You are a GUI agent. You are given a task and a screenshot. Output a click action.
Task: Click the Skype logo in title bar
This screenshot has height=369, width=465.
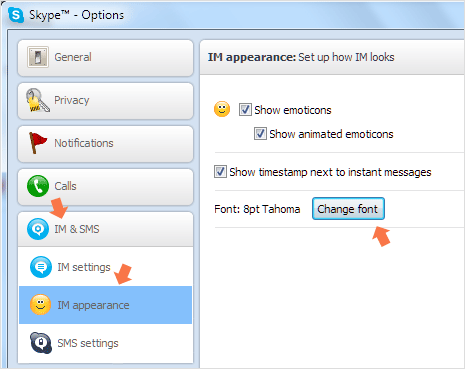[16, 15]
